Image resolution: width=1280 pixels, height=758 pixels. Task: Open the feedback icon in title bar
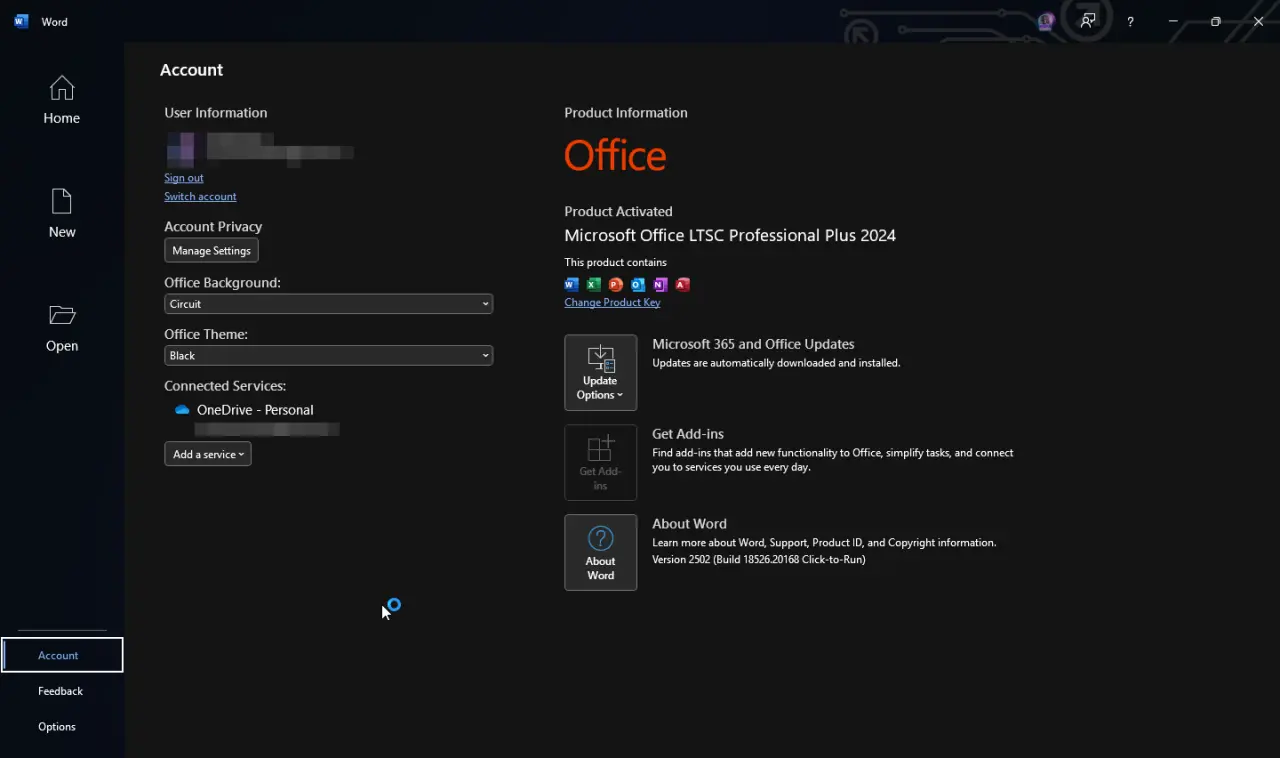[x=1088, y=21]
